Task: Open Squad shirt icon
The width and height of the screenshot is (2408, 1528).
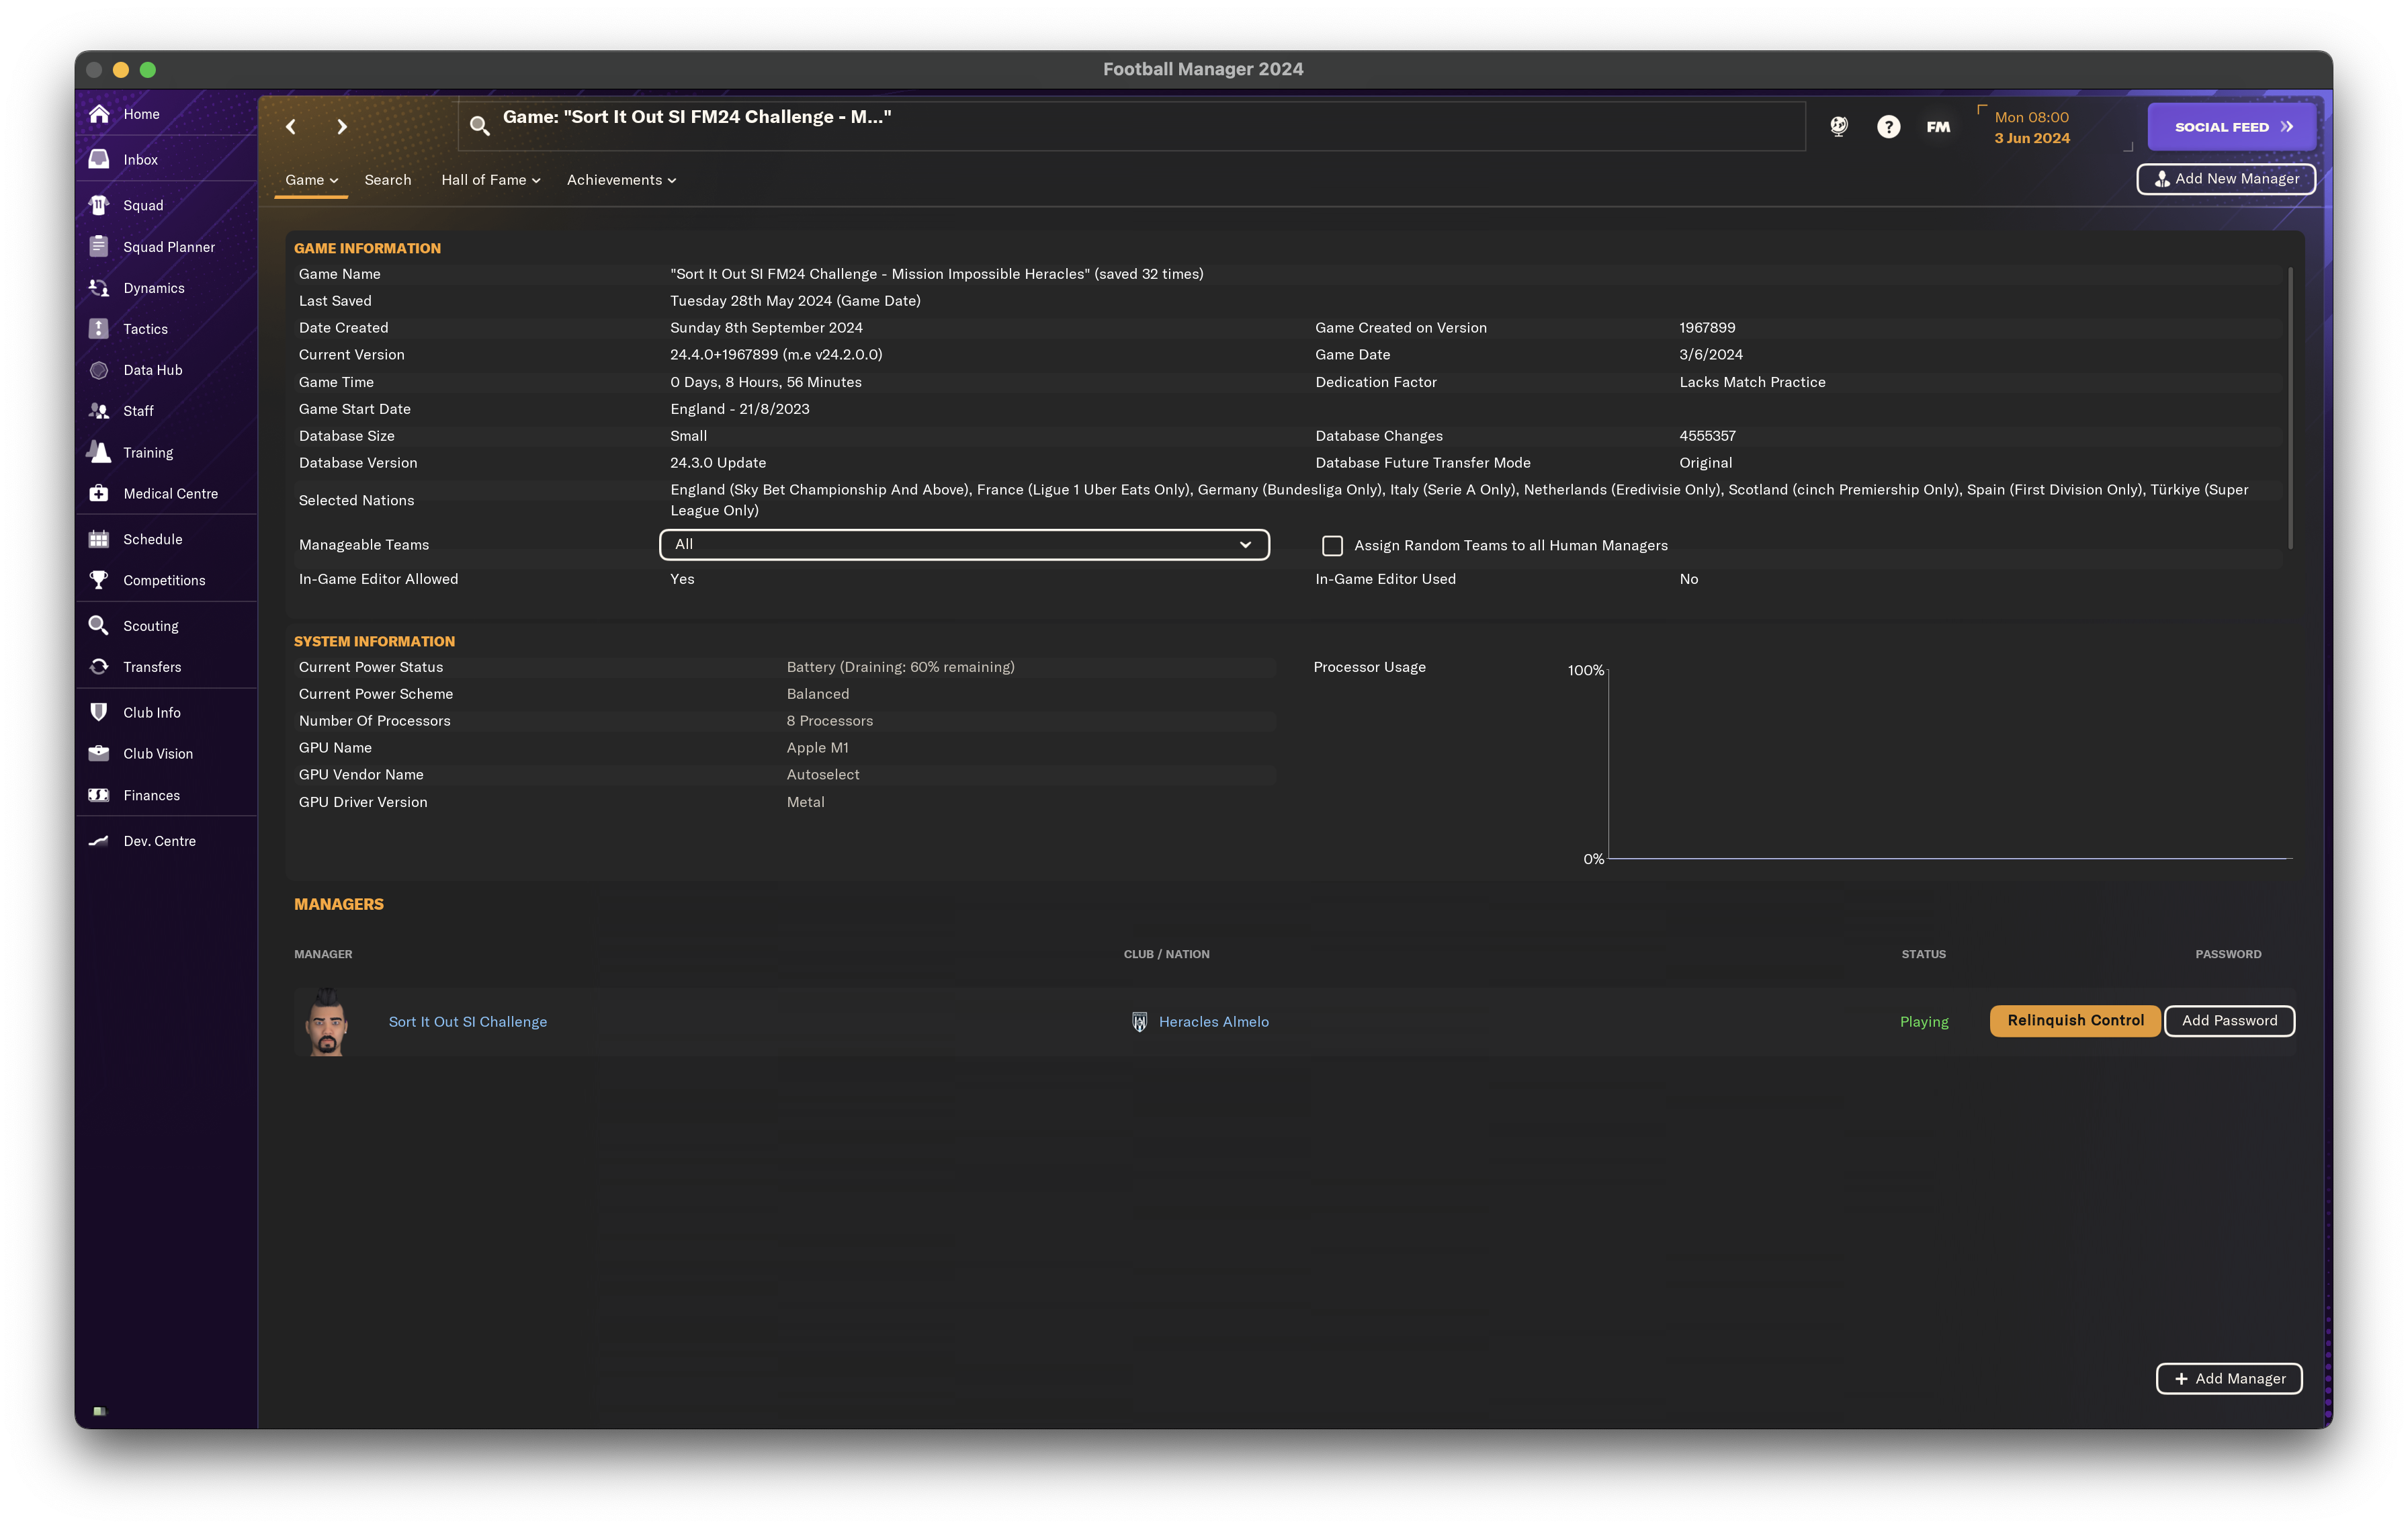Action: [99, 205]
